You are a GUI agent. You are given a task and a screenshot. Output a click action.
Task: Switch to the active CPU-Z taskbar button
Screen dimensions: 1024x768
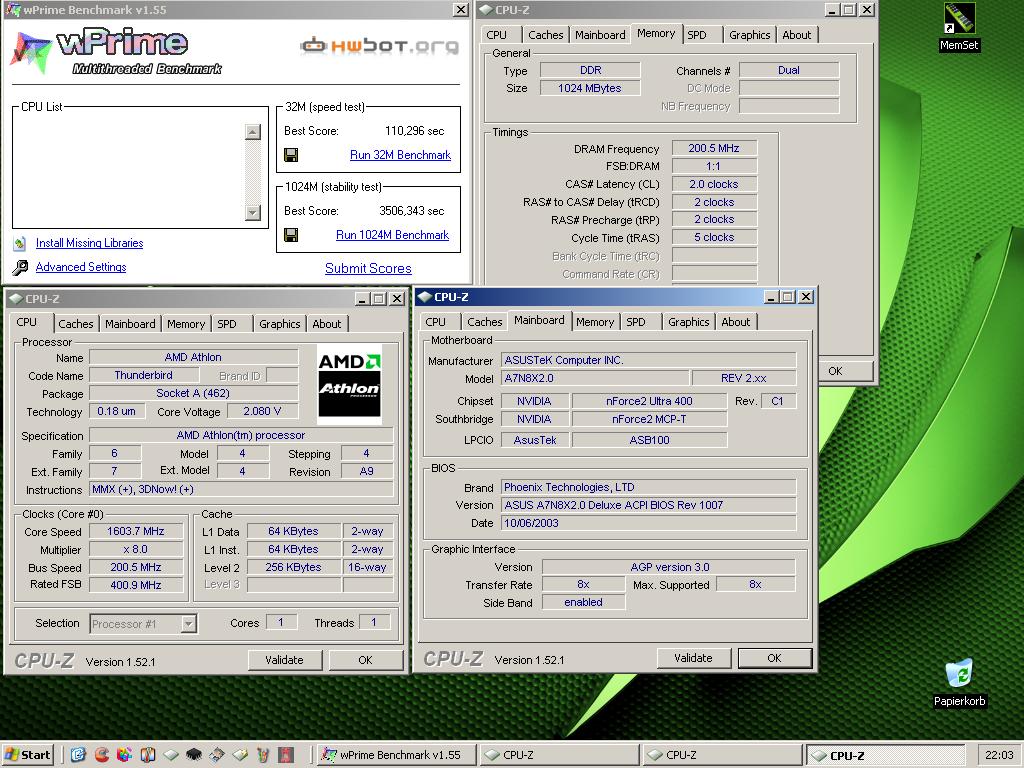click(x=886, y=756)
